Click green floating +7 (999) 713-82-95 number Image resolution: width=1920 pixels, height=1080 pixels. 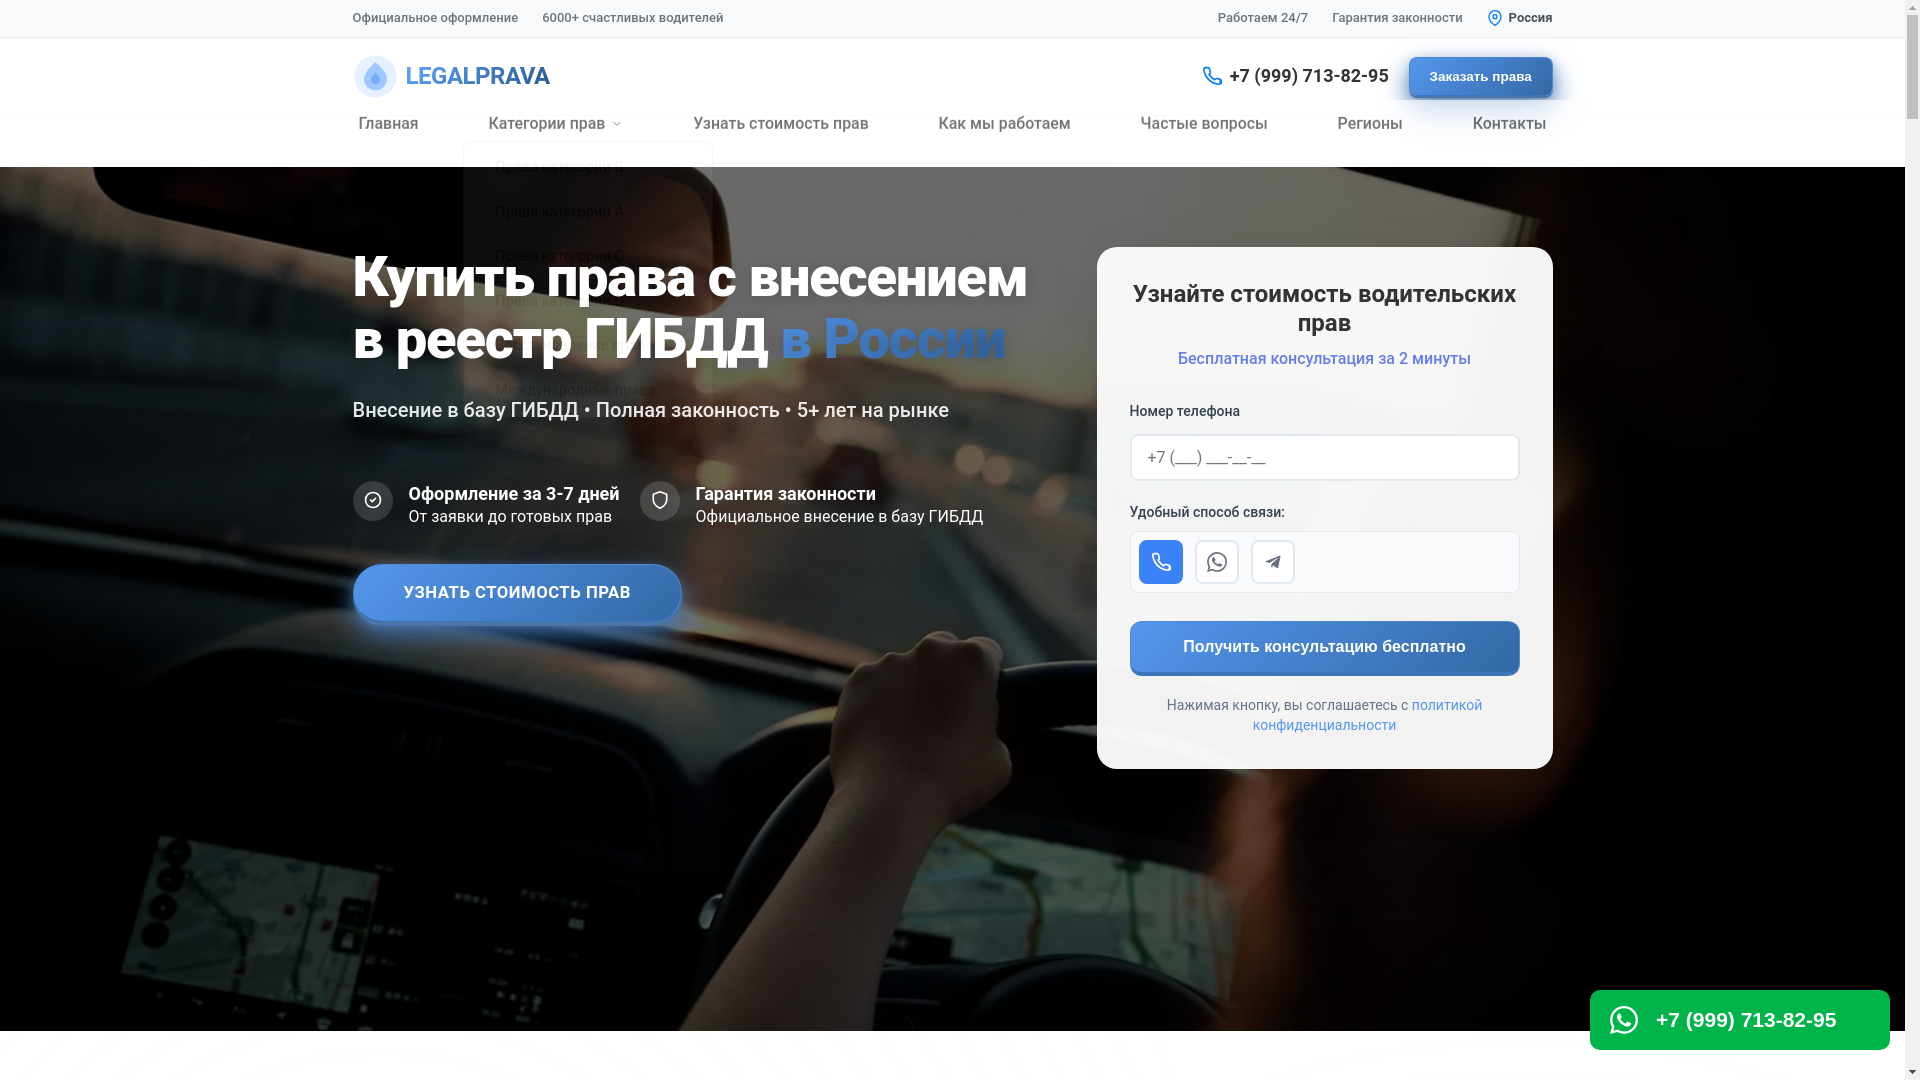pyautogui.click(x=1745, y=1020)
